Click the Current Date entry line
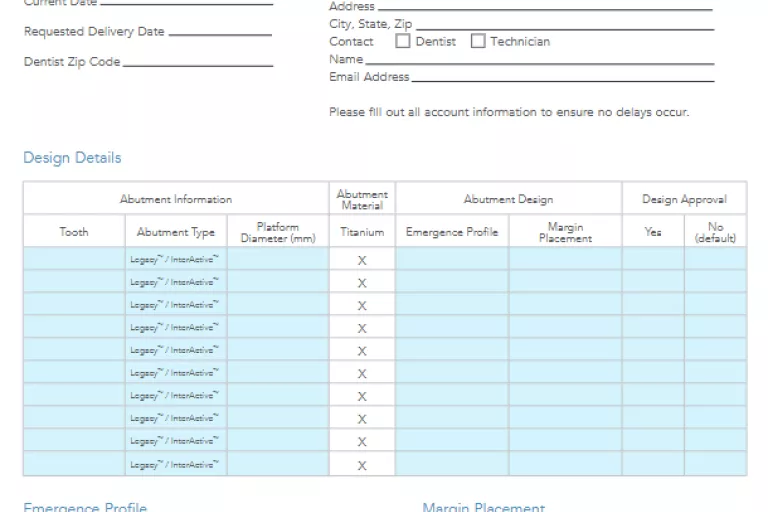 pyautogui.click(x=187, y=2)
